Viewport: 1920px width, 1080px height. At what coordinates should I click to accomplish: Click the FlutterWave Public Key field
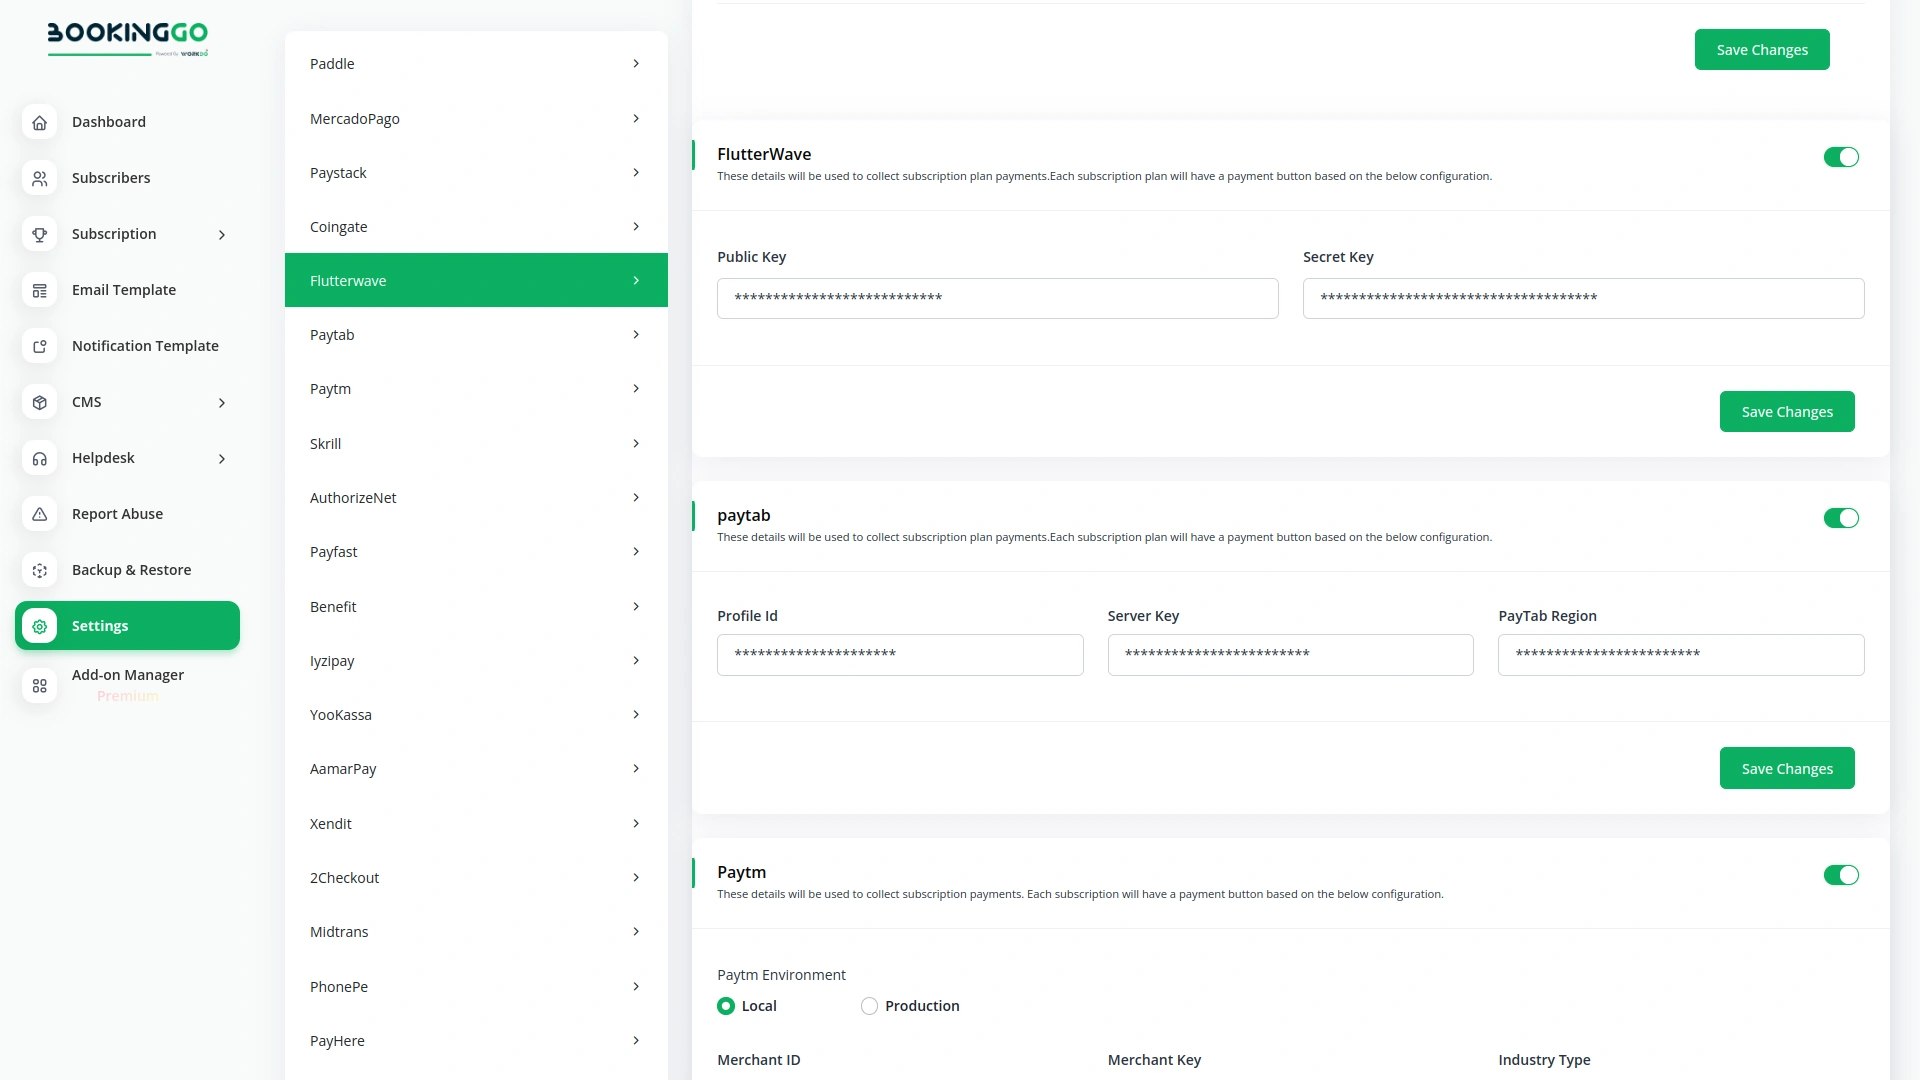point(997,298)
